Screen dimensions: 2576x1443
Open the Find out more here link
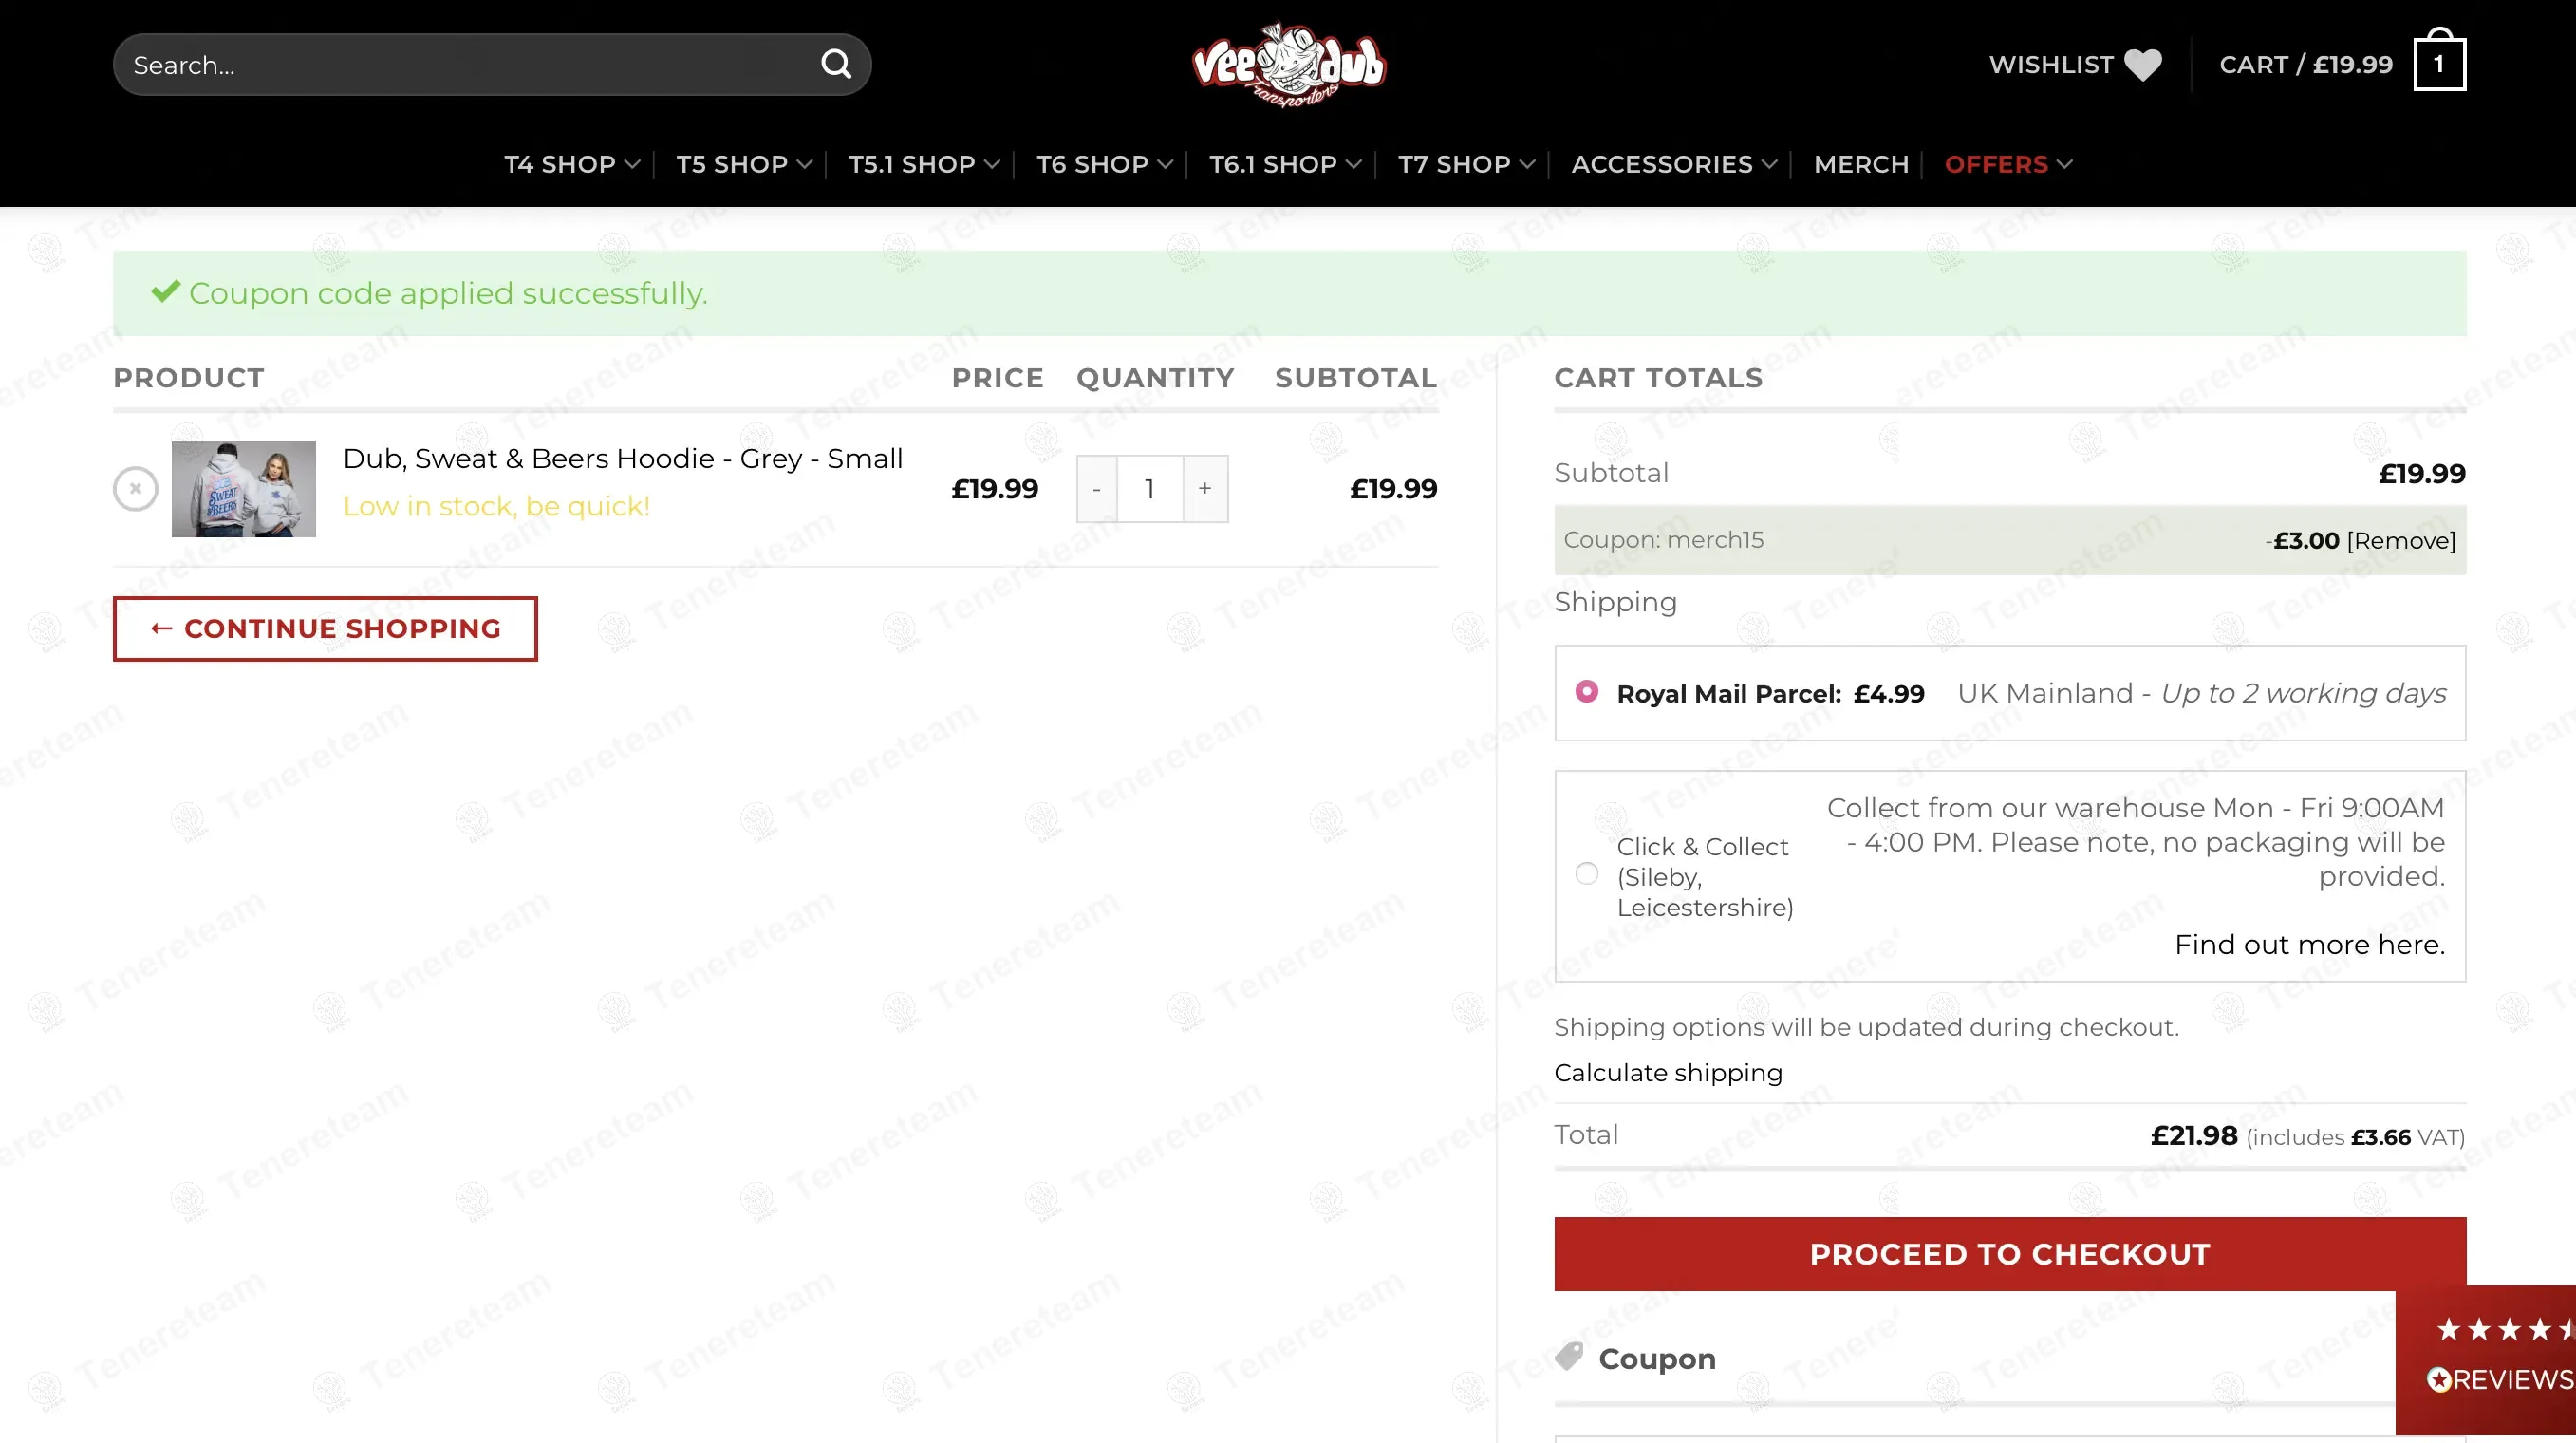click(x=2309, y=945)
